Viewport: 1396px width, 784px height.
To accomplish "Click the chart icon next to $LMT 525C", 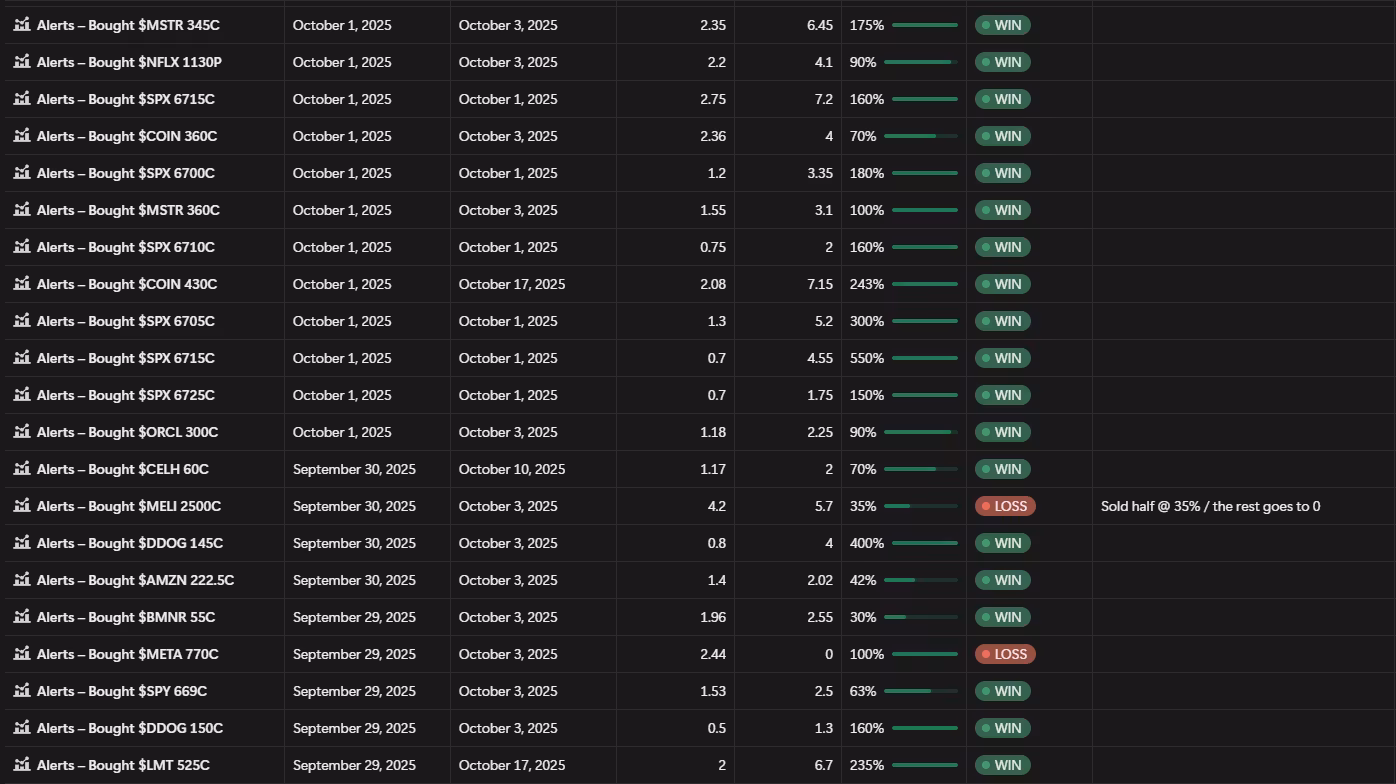I will coord(22,765).
